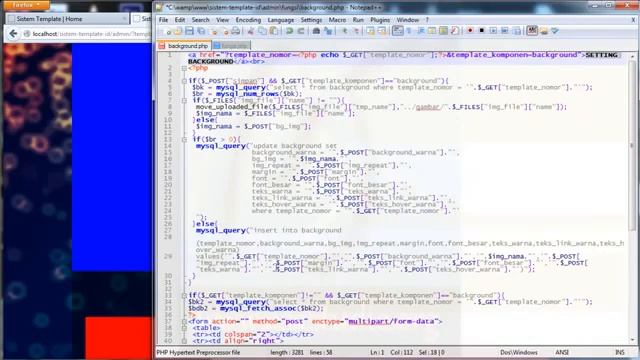
Task: Save the current file with the floppy icon
Action: [x=189, y=31]
